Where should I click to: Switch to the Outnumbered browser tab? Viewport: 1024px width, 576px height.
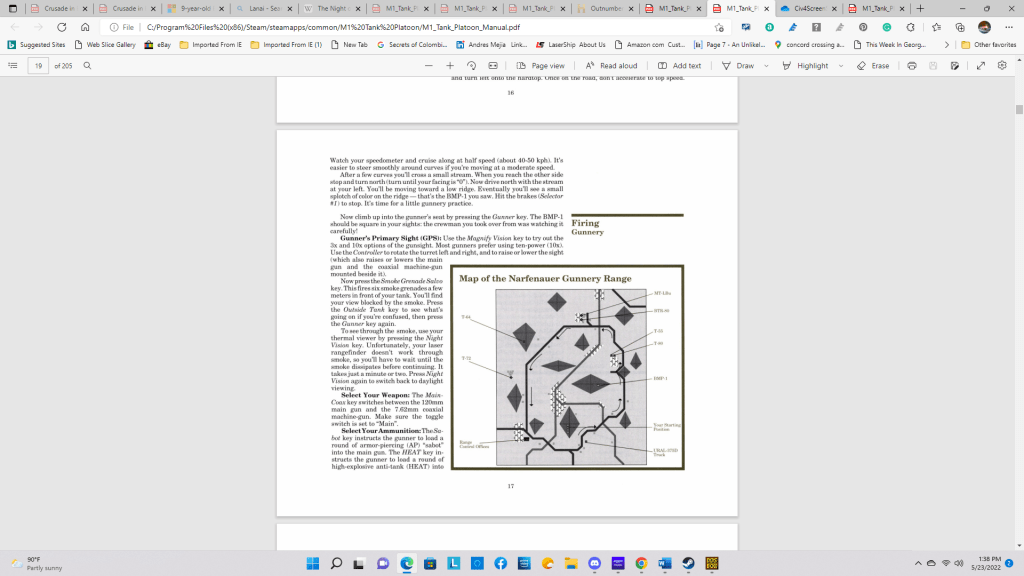point(609,8)
